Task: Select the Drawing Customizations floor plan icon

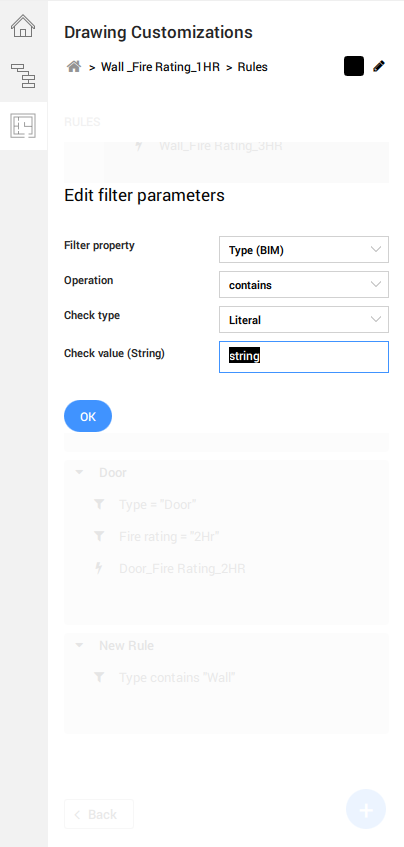Action: [23, 126]
